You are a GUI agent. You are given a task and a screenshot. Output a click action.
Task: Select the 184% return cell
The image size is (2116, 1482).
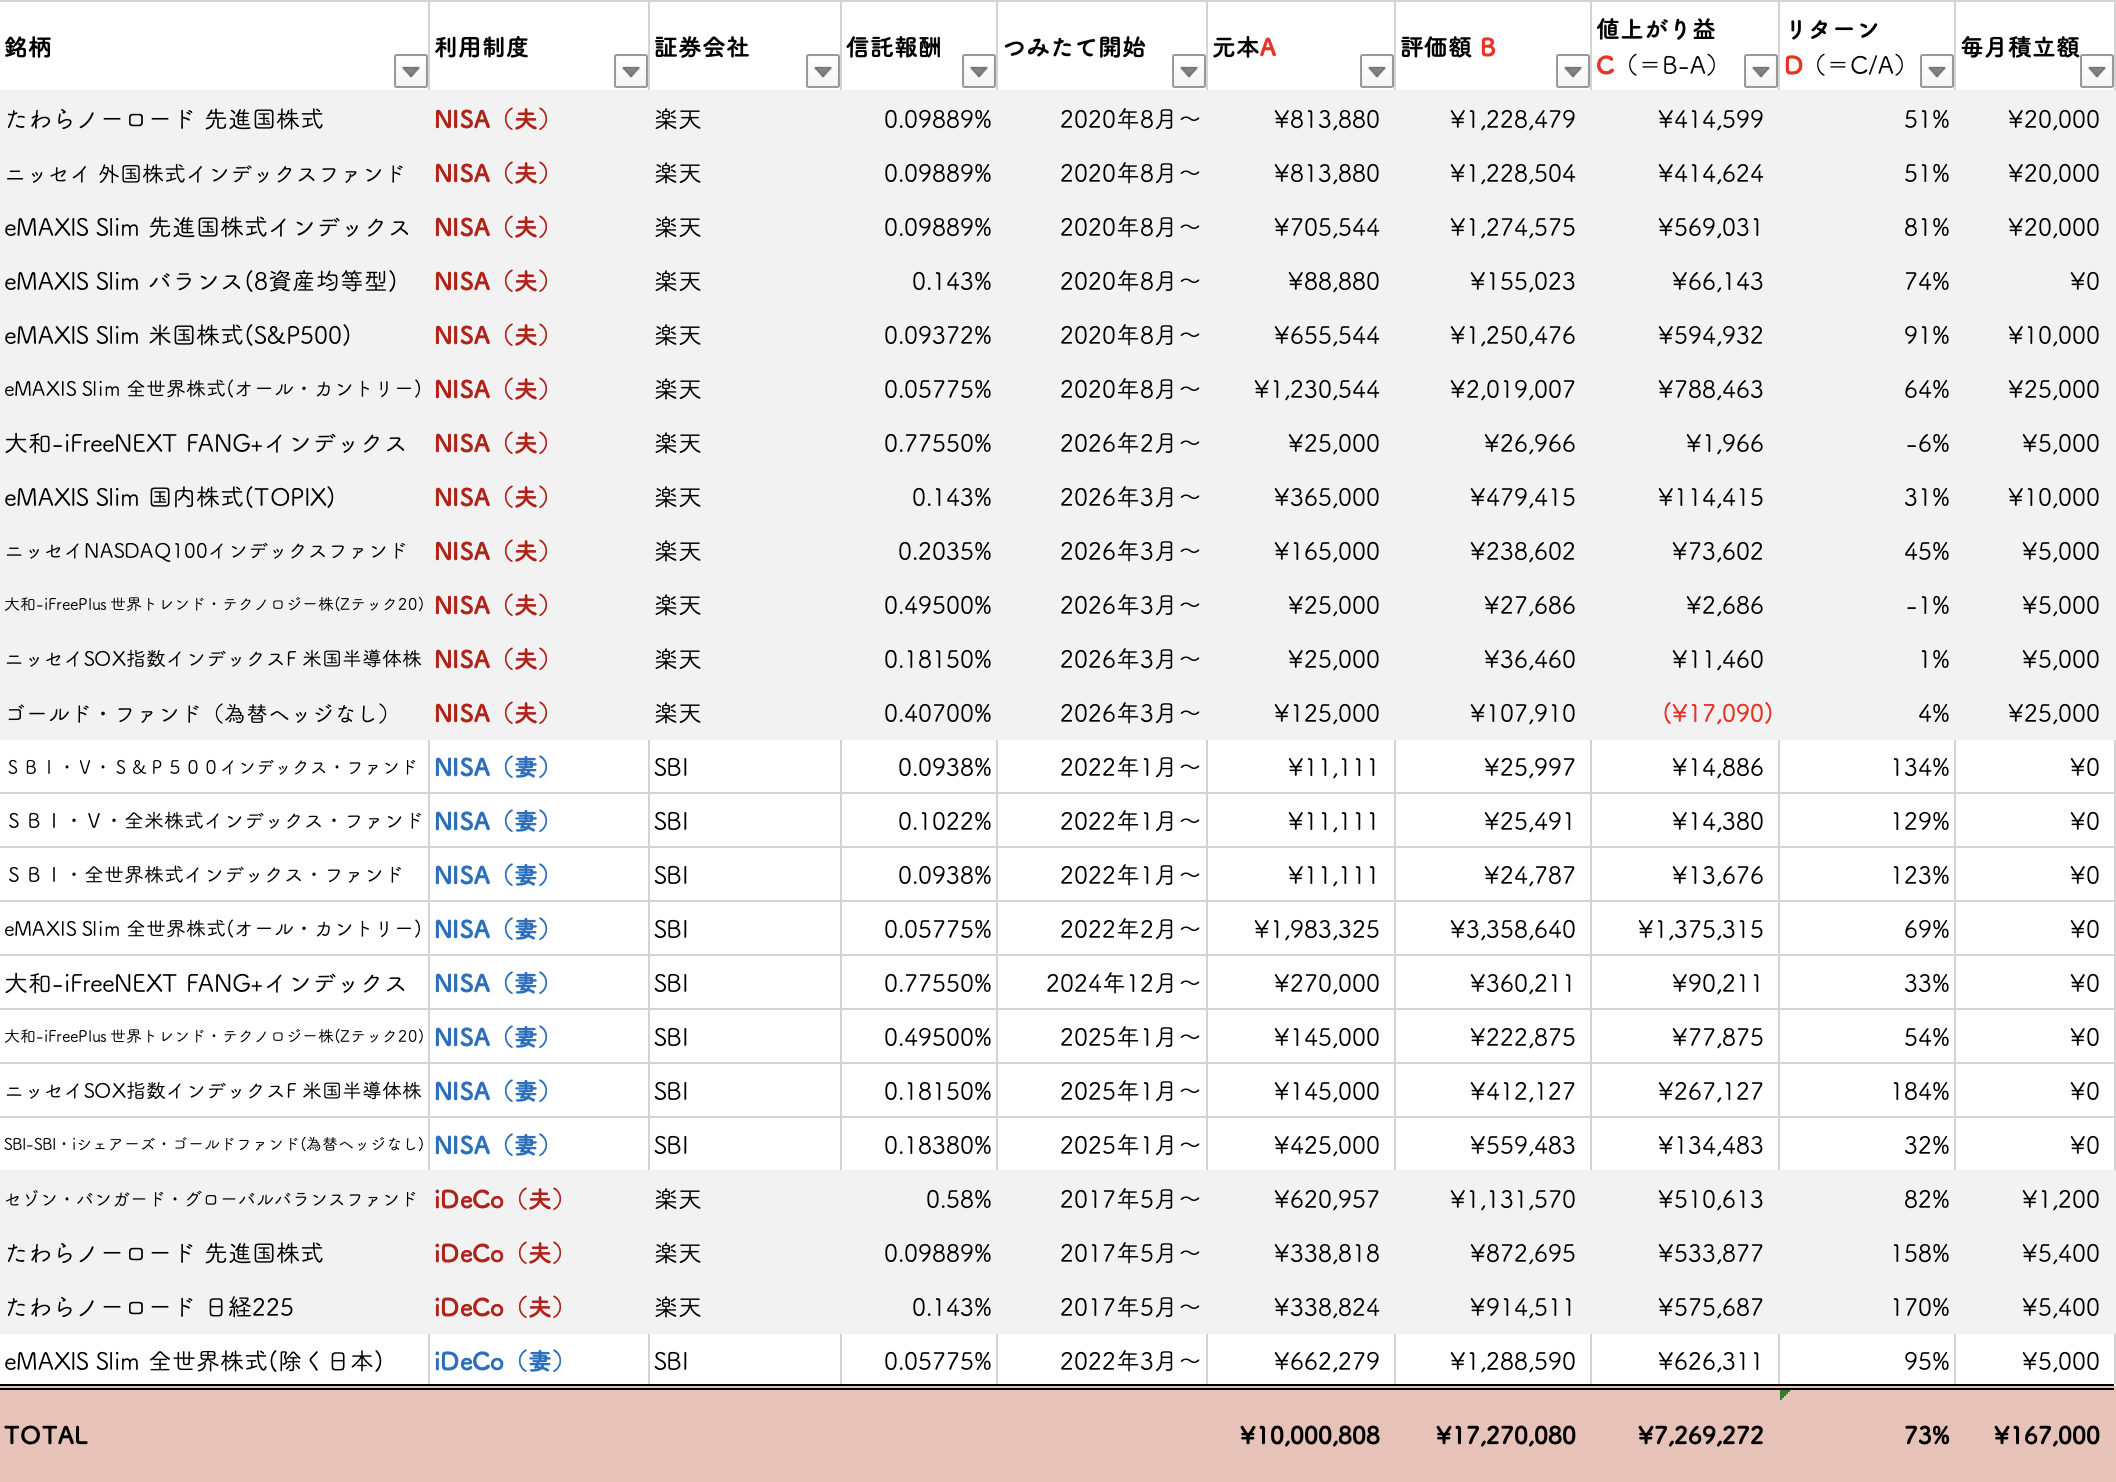coord(1867,1091)
